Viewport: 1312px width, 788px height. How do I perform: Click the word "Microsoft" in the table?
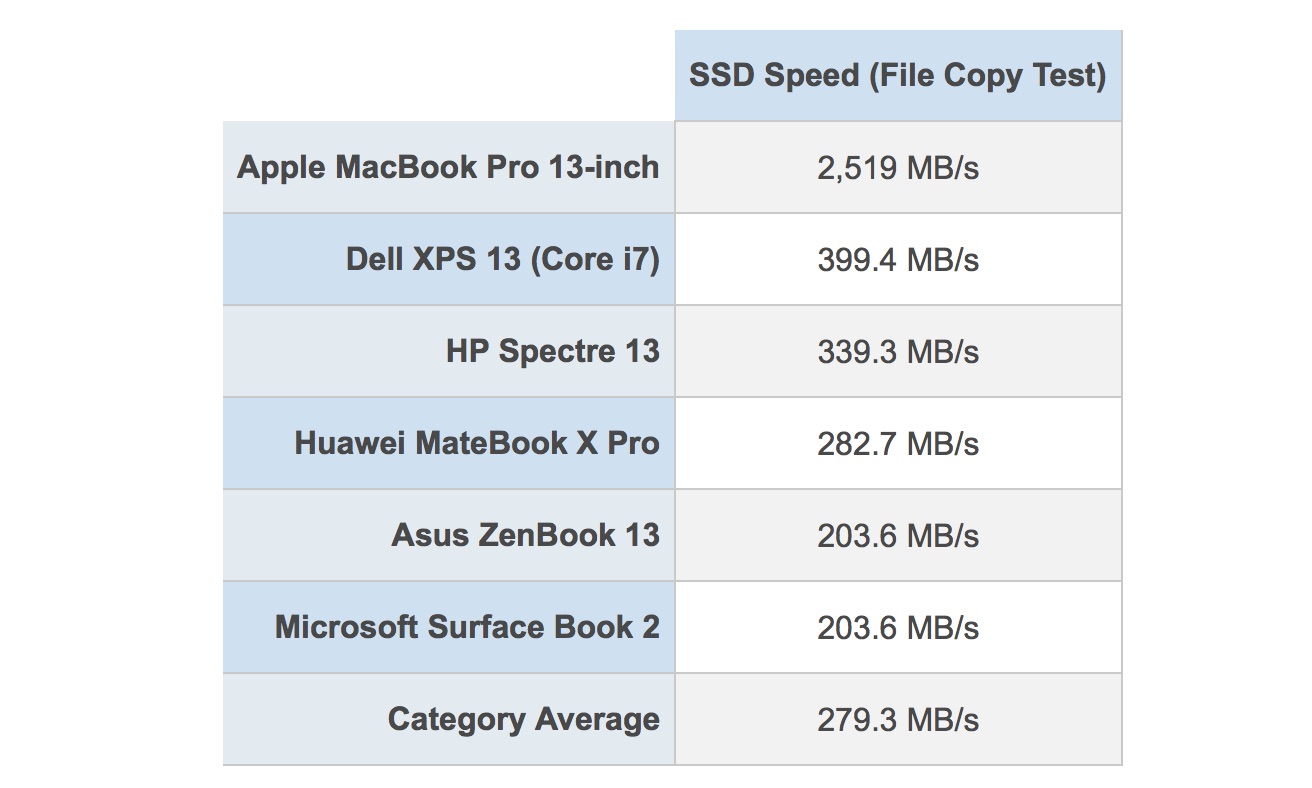346,627
